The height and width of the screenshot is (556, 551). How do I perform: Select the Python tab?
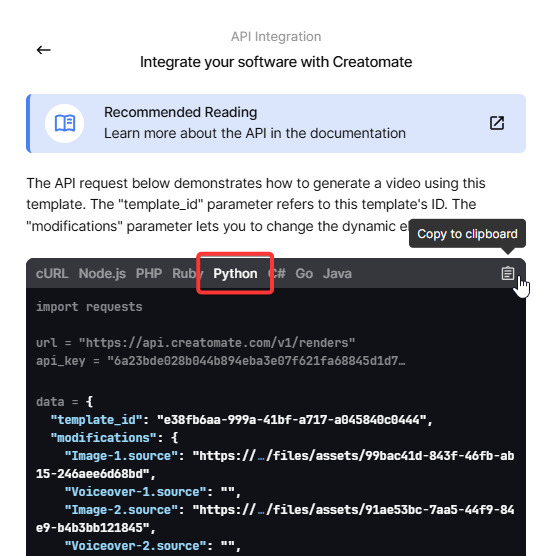(x=235, y=273)
